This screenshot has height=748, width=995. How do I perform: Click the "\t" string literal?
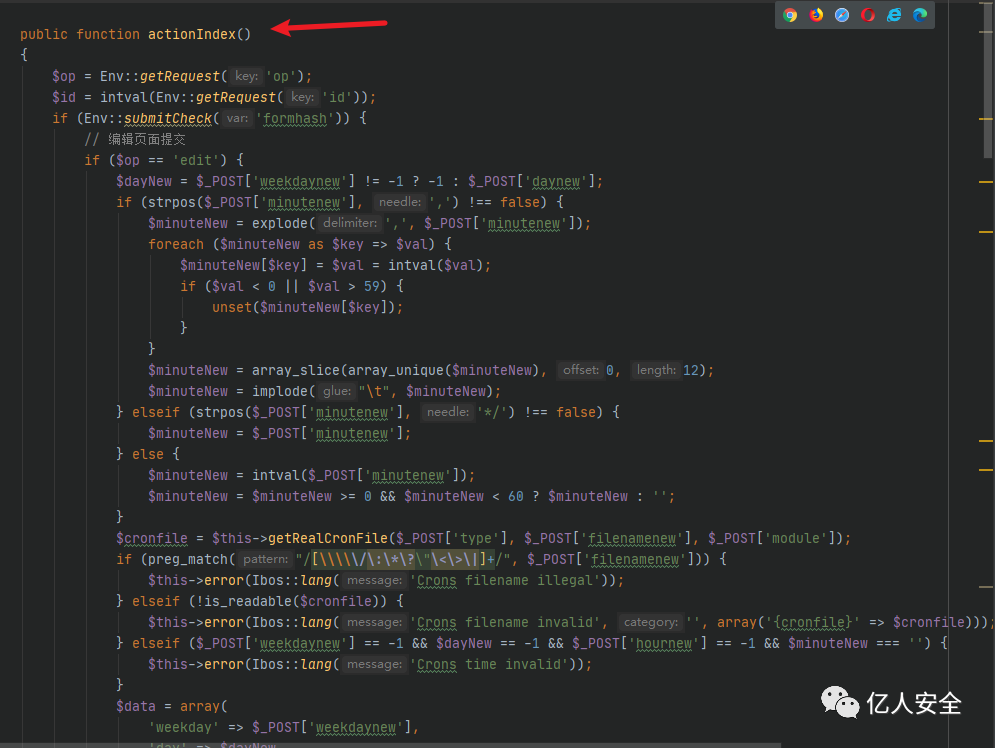[x=374, y=391]
